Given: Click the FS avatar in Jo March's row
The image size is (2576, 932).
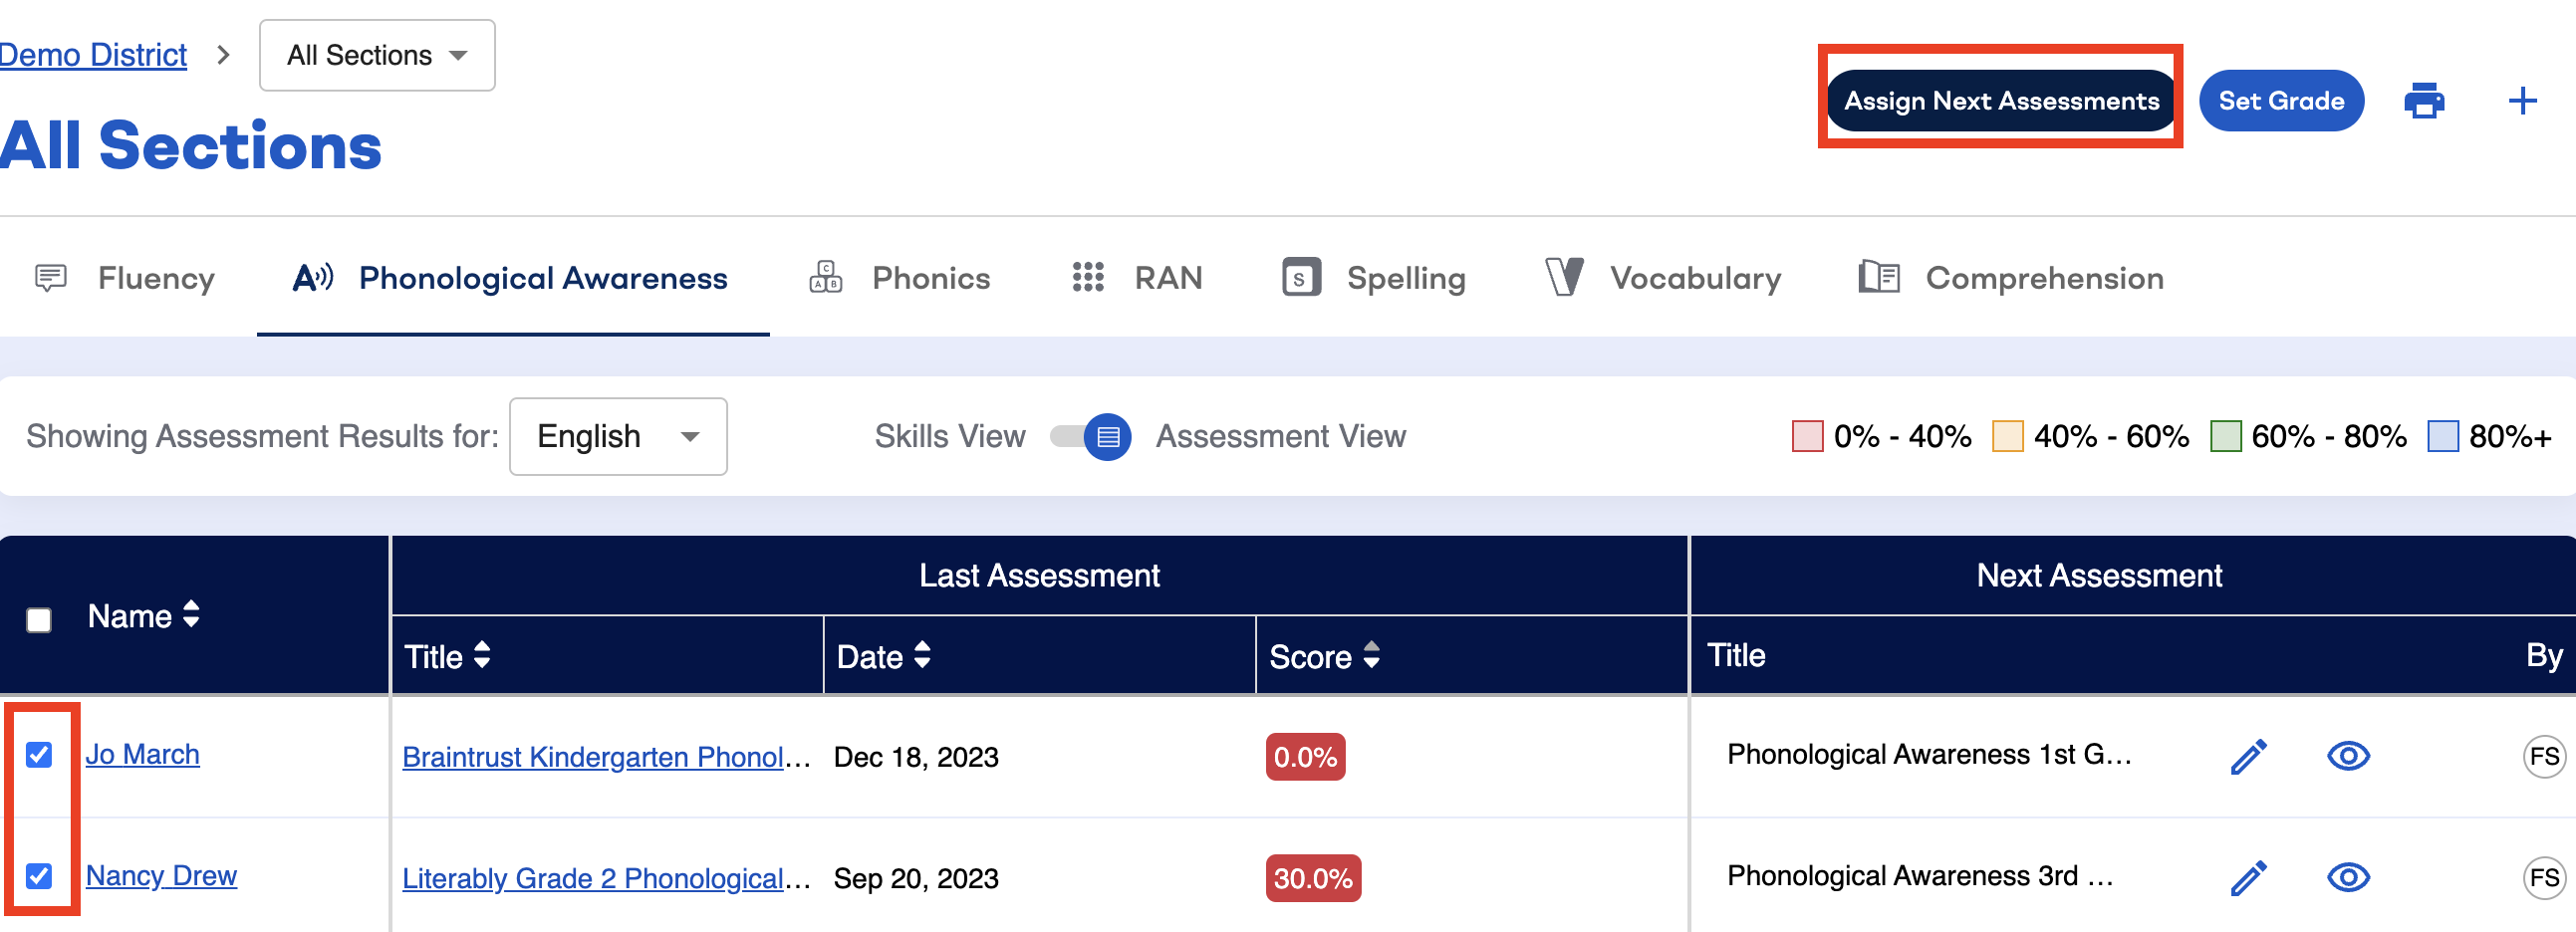Looking at the screenshot, I should [x=2543, y=756].
